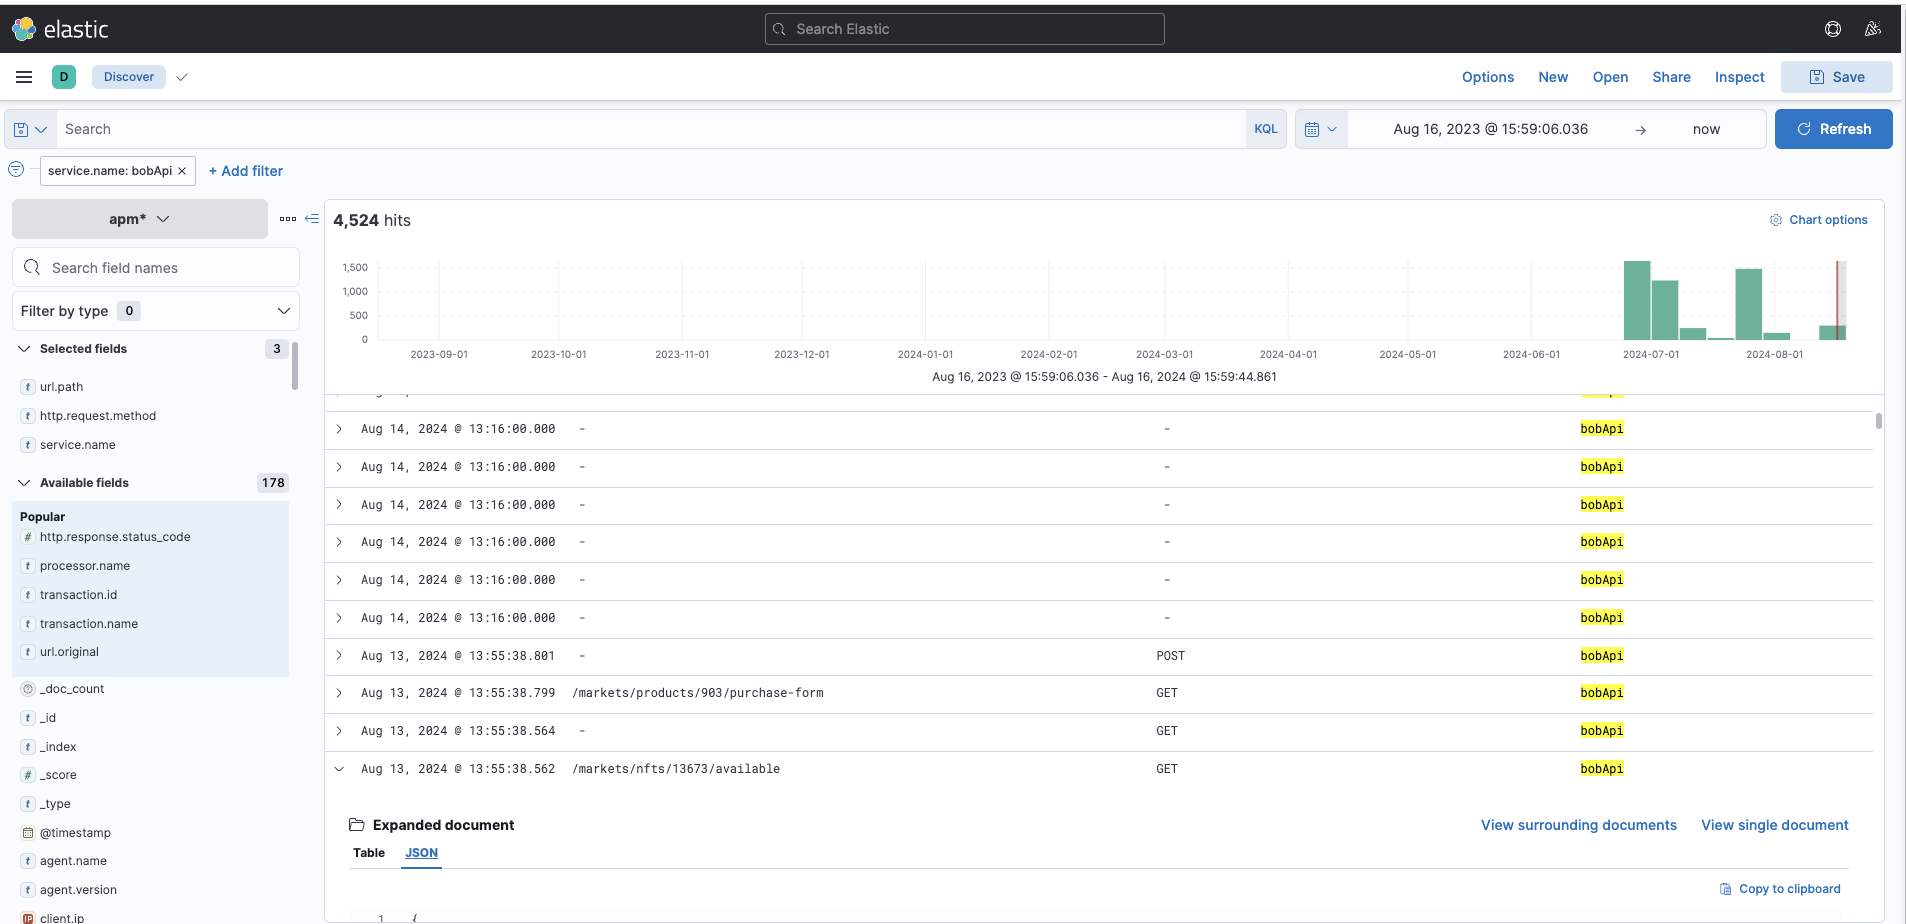The width and height of the screenshot is (1906, 924).
Task: Click the Copy to clipboard icon
Action: click(x=1725, y=889)
